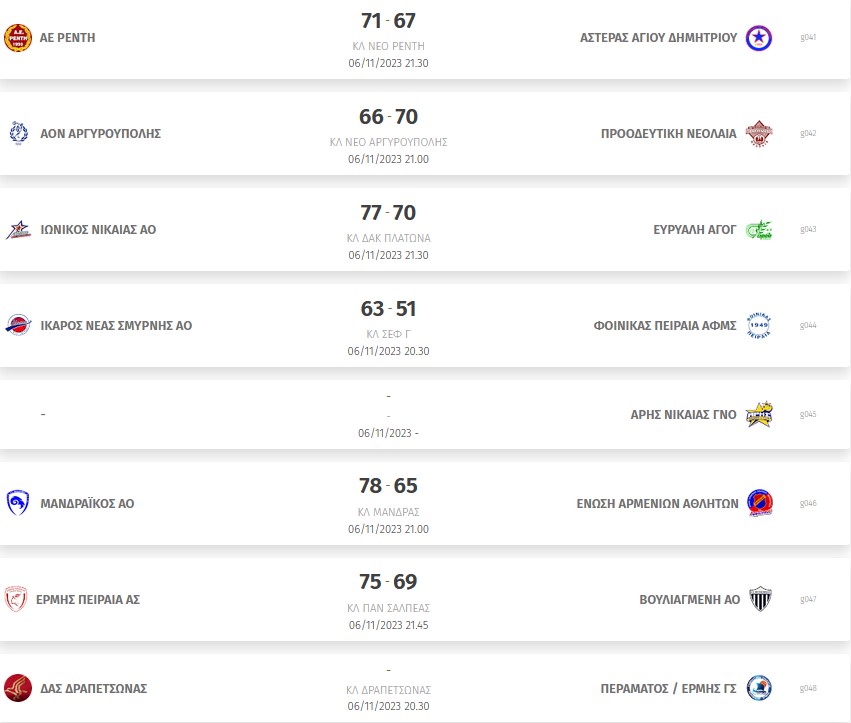Click the ΜΑΝΔΡΑΪΚΟΣ ΑΟ blue shield logo
The image size is (851, 723).
click(x=18, y=503)
